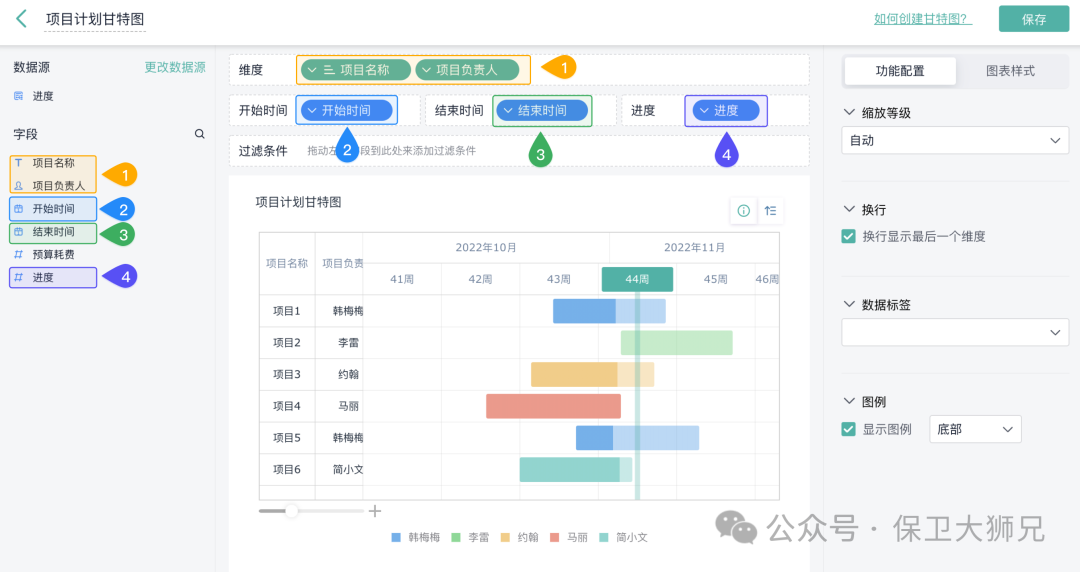This screenshot has height=572, width=1080.
Task: Go back using the left arrow icon
Action: click(x=21, y=19)
